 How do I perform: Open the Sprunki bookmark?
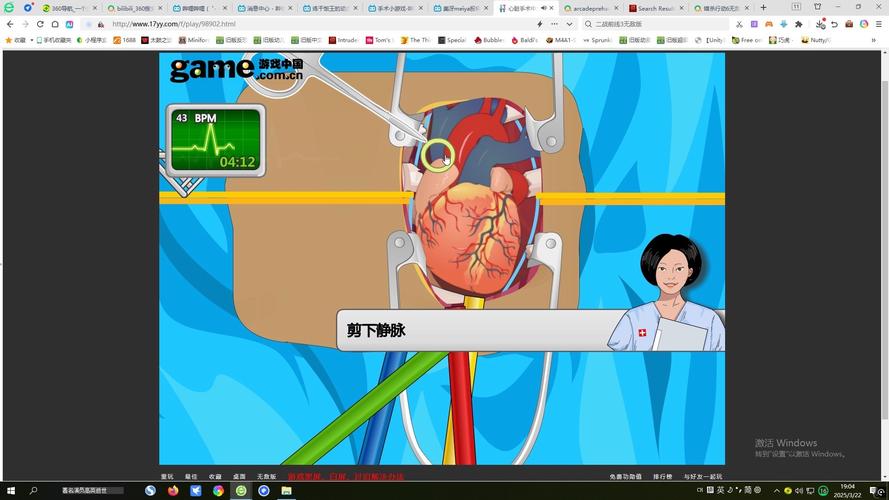(x=597, y=40)
